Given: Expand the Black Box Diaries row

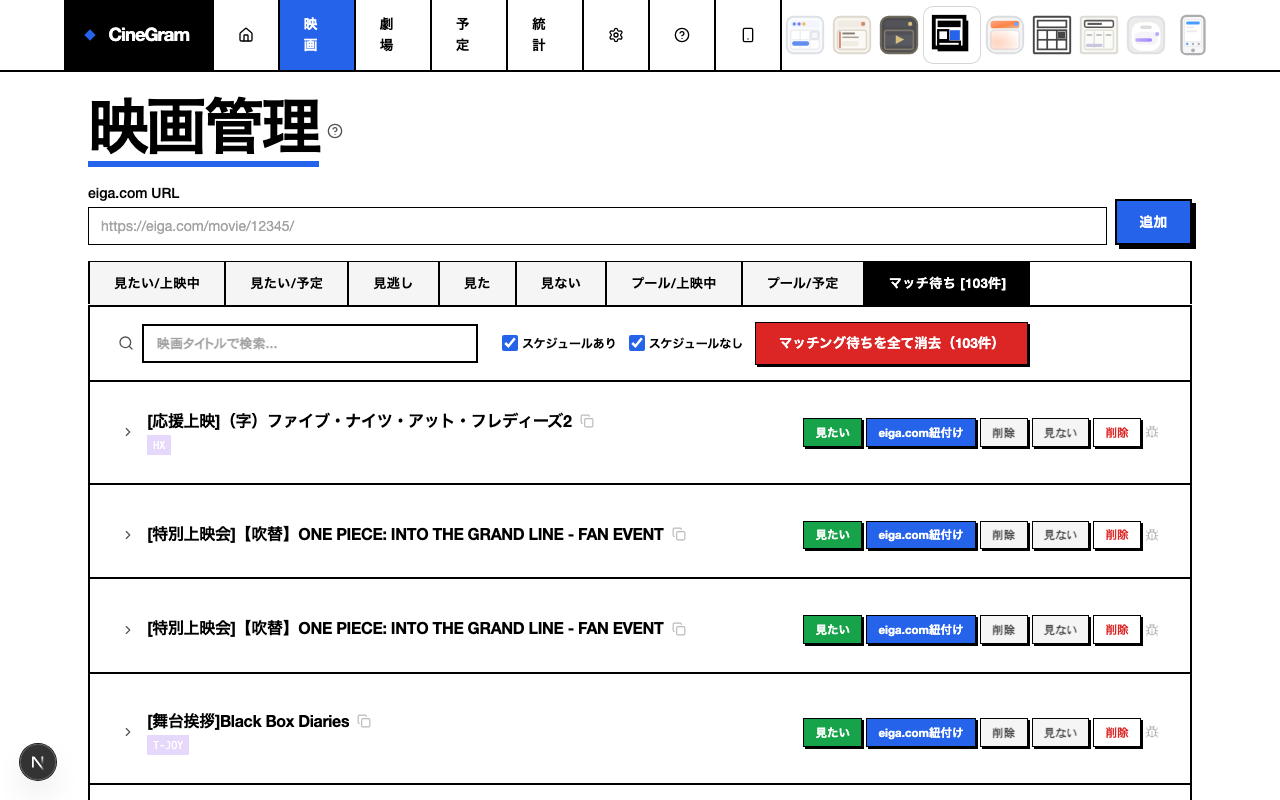Looking at the screenshot, I should click(x=128, y=732).
